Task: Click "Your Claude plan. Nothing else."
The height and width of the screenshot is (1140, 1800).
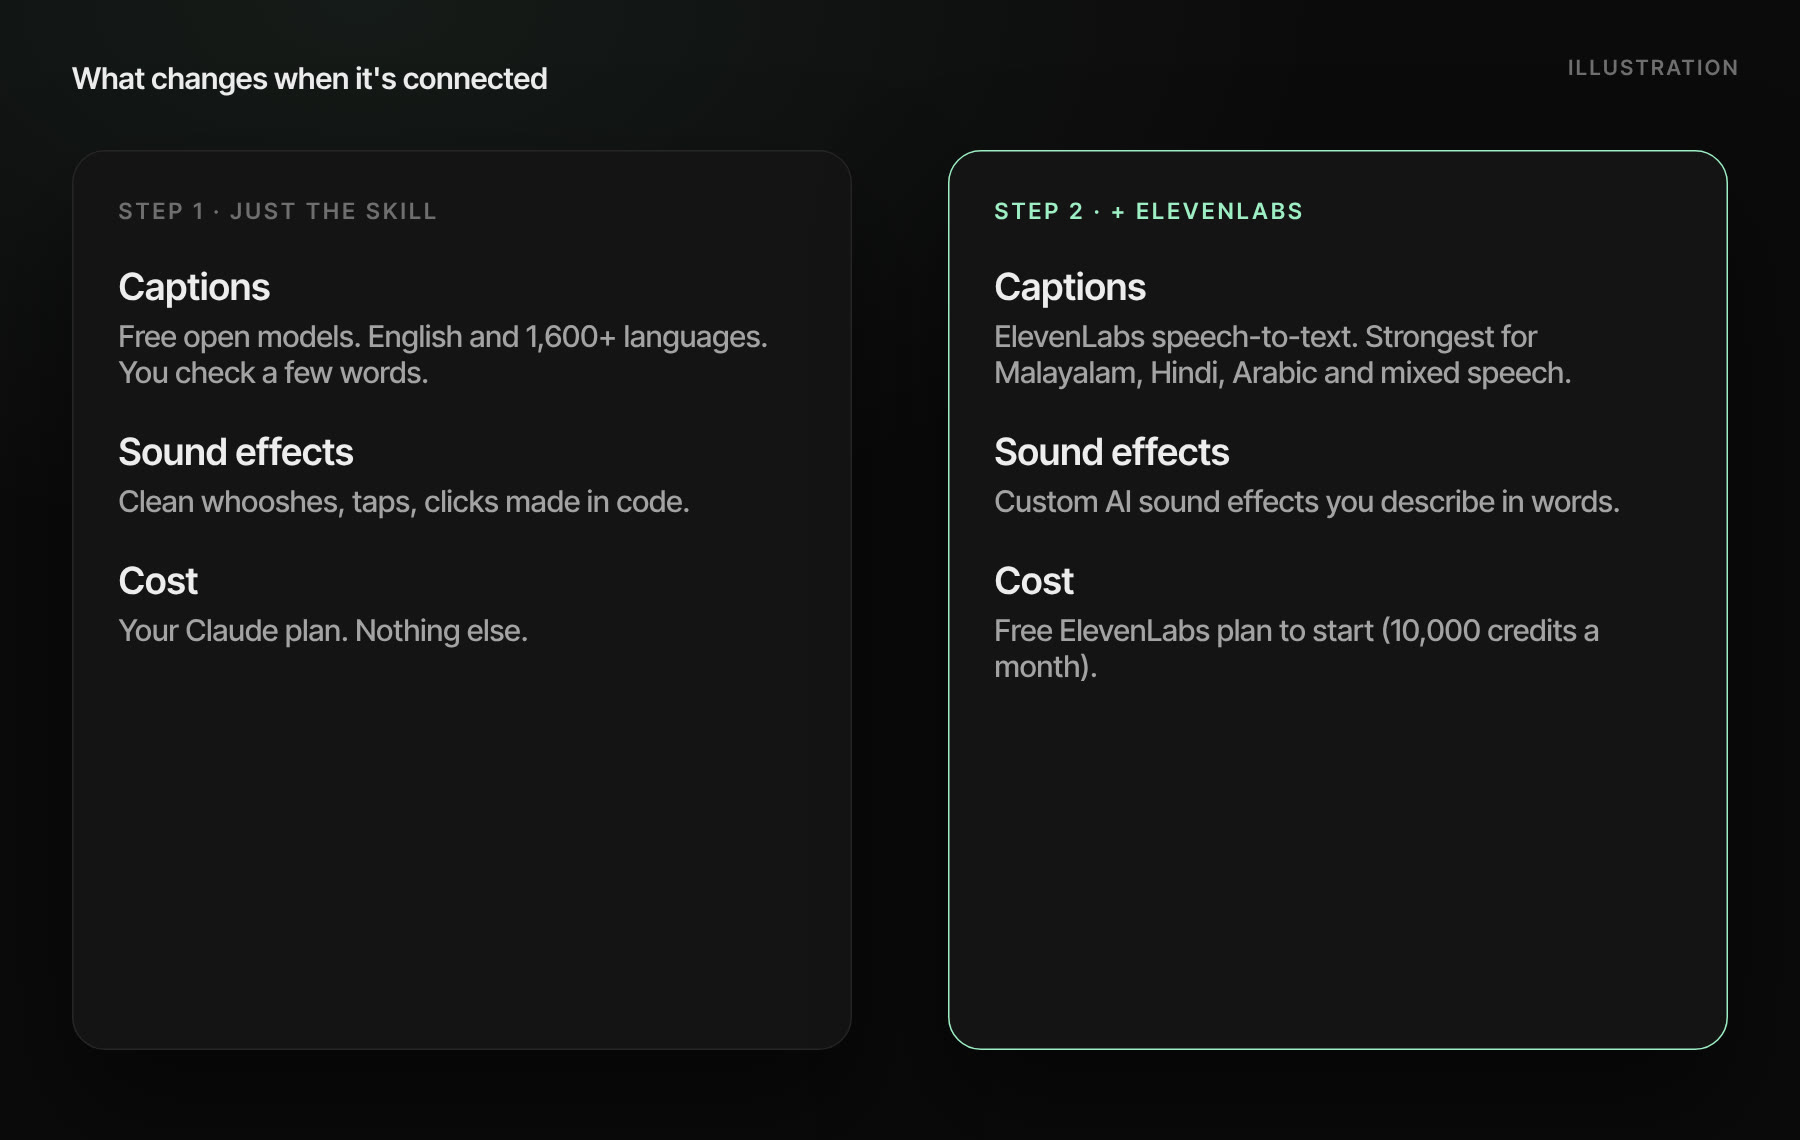Action: [x=323, y=631]
